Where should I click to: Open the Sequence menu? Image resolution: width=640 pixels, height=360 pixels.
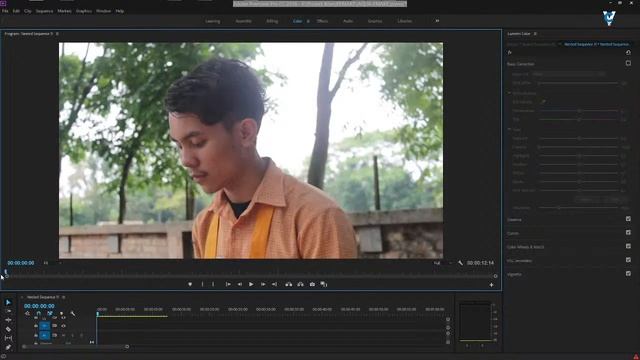44,11
